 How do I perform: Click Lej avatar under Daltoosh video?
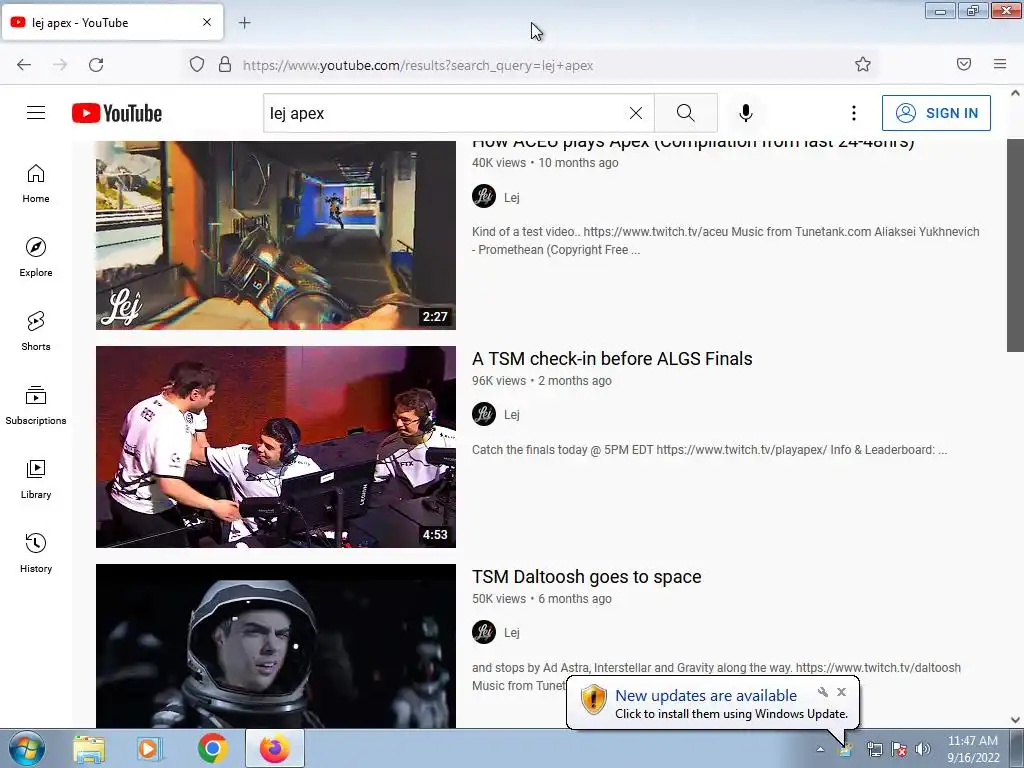[484, 632]
